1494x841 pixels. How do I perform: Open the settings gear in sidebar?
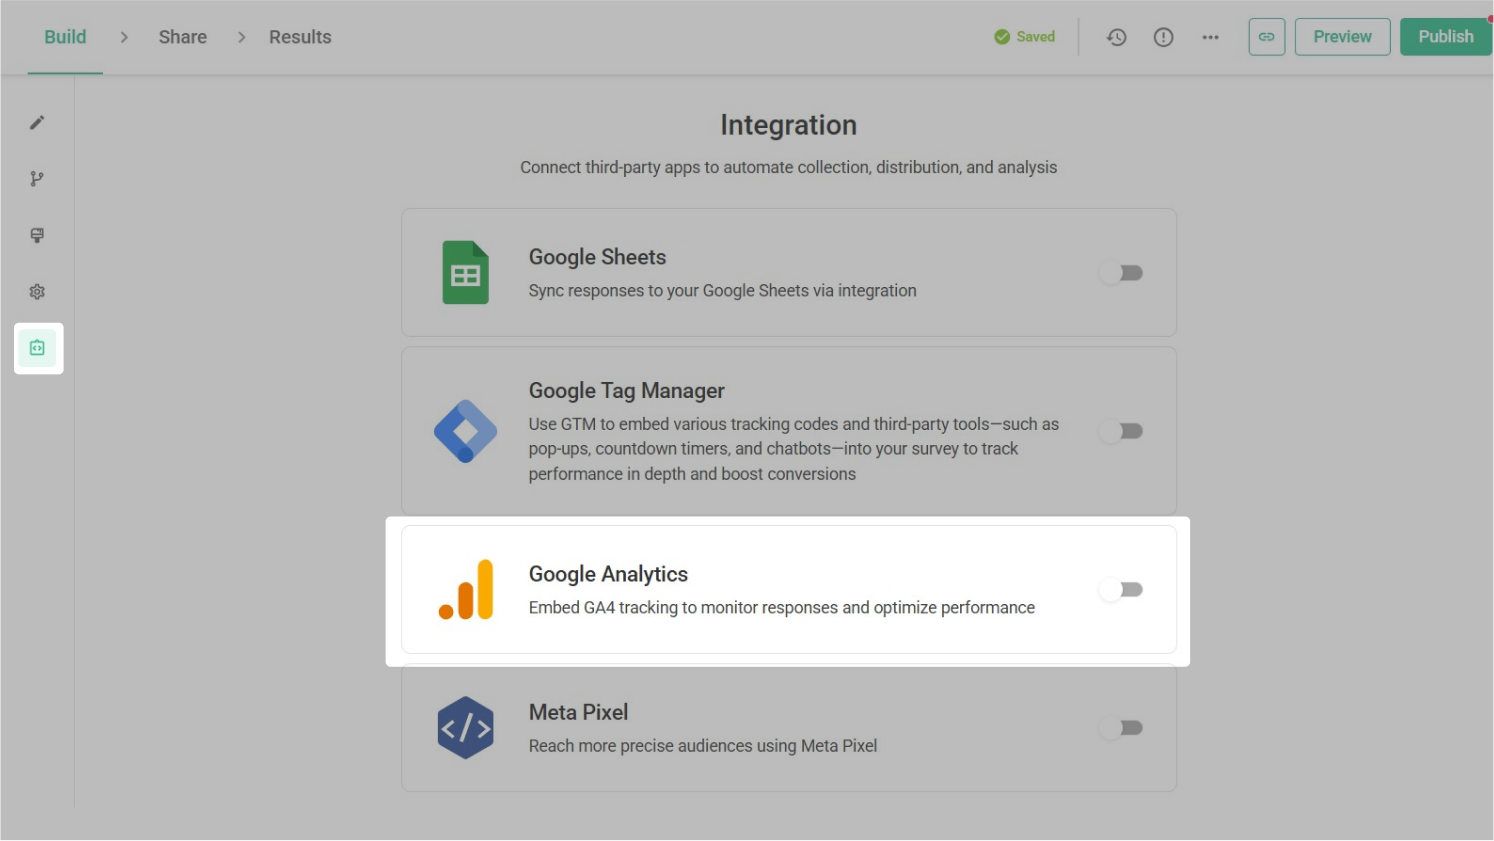tap(37, 292)
